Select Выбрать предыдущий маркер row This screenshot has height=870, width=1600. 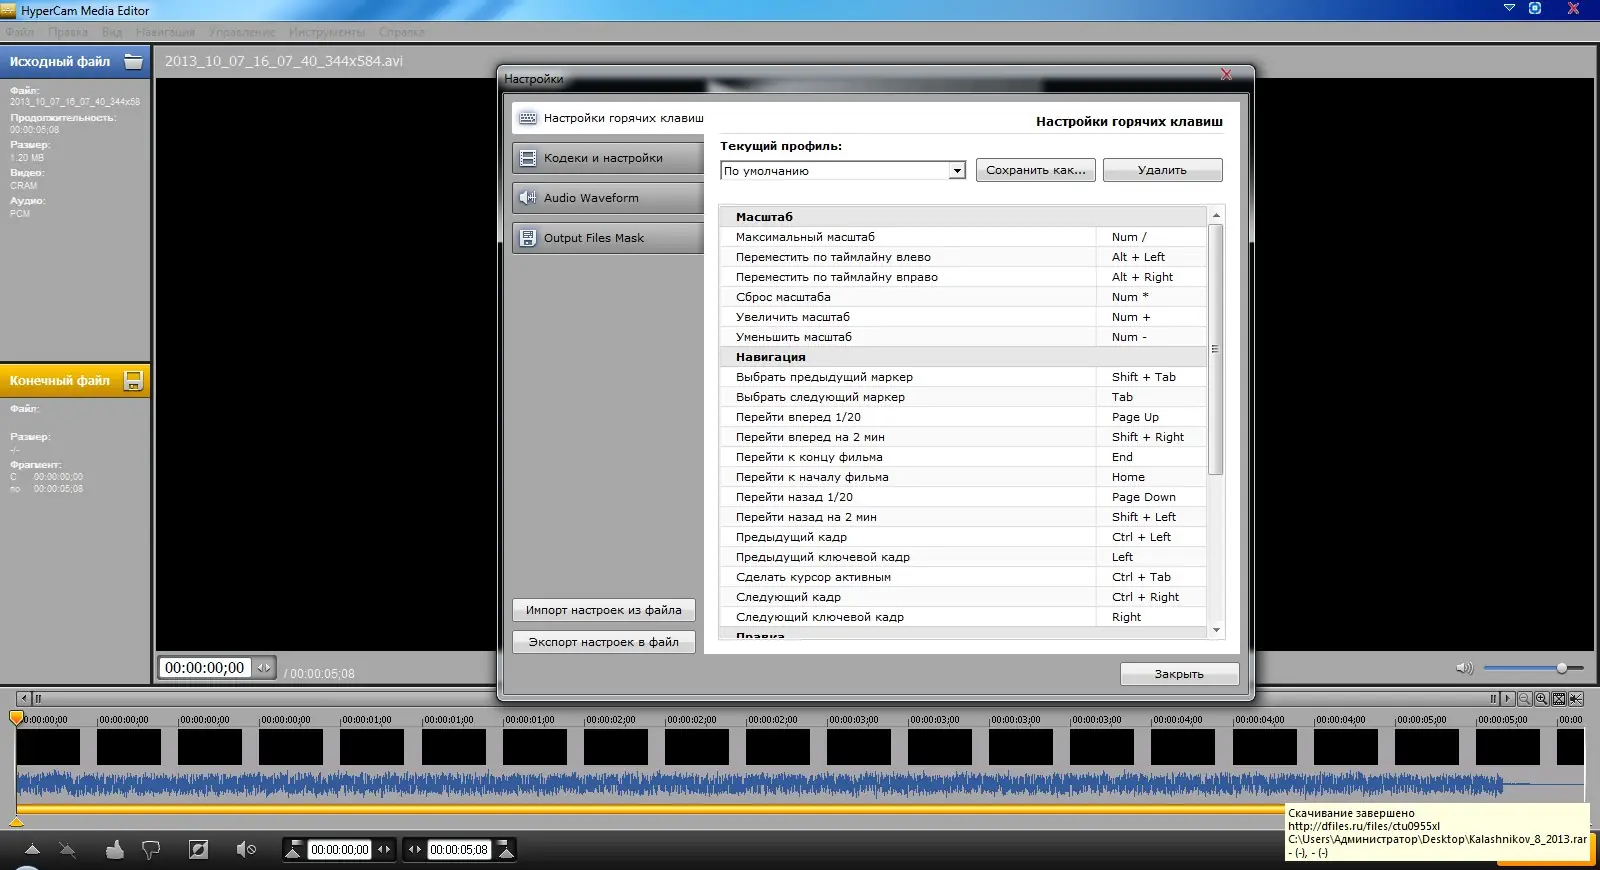pos(963,377)
